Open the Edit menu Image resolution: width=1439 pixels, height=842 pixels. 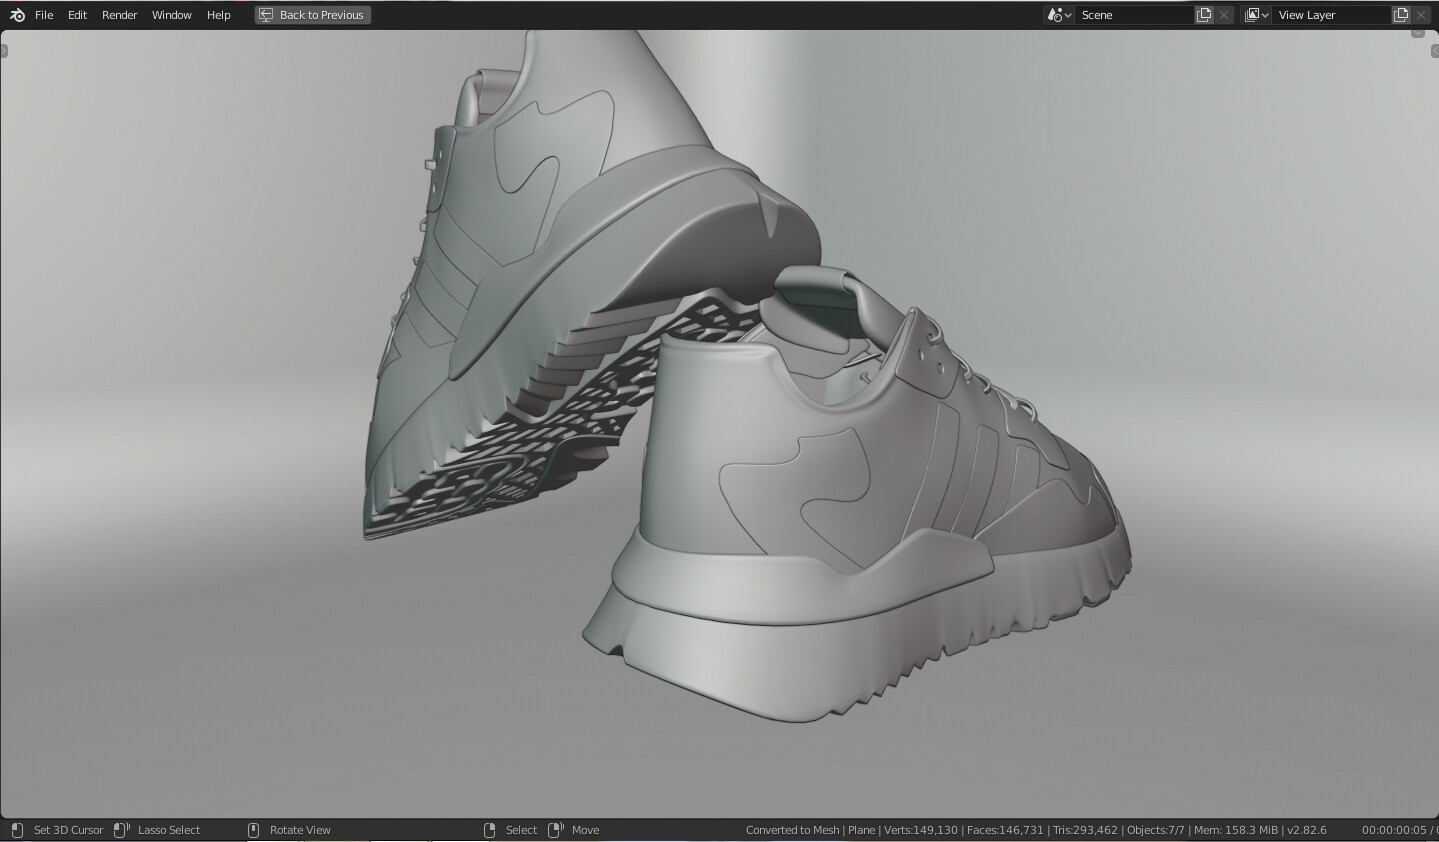coord(77,15)
